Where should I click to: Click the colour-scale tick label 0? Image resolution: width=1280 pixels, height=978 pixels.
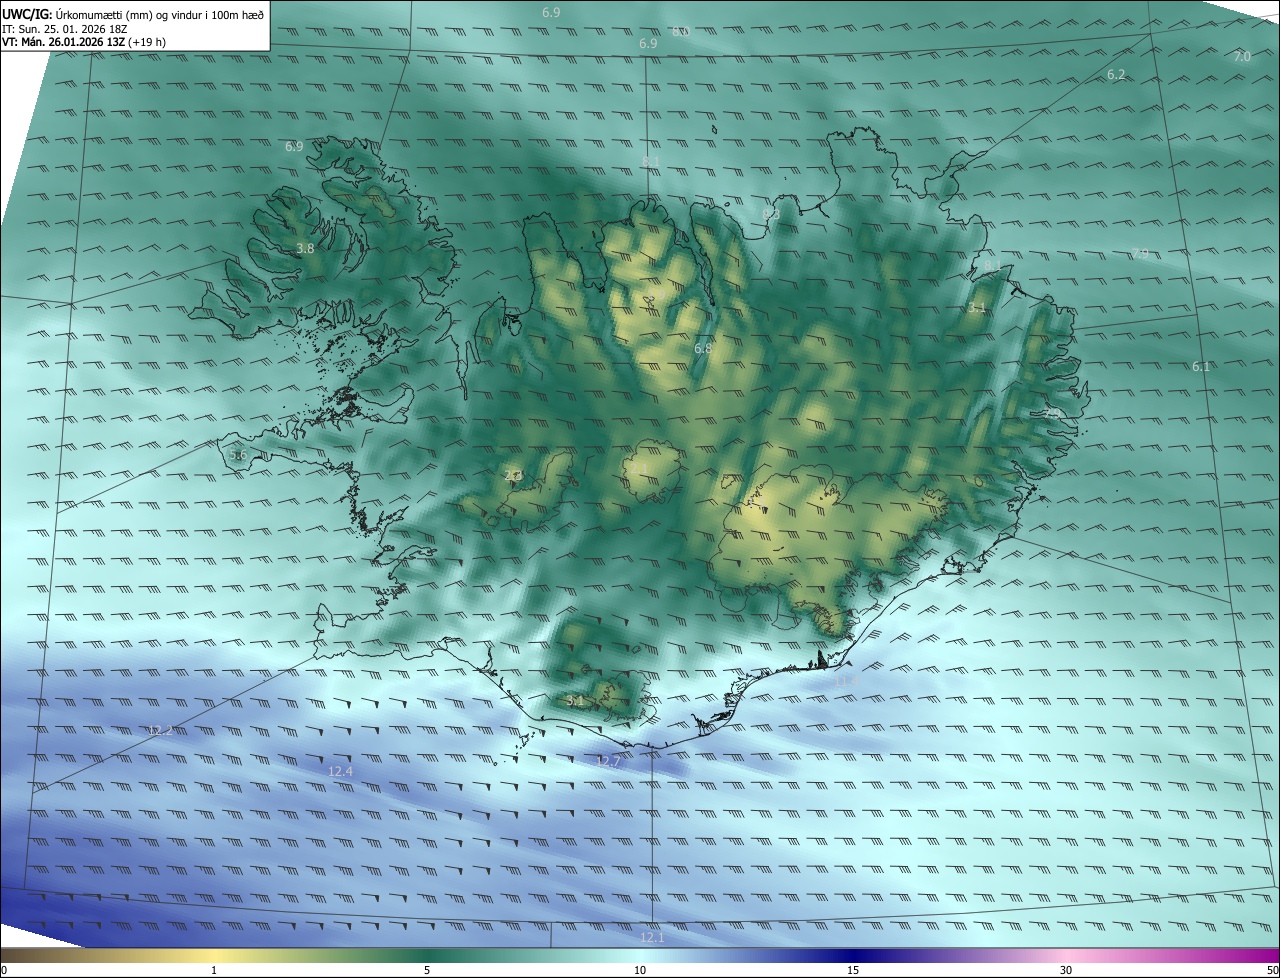pos(4,970)
